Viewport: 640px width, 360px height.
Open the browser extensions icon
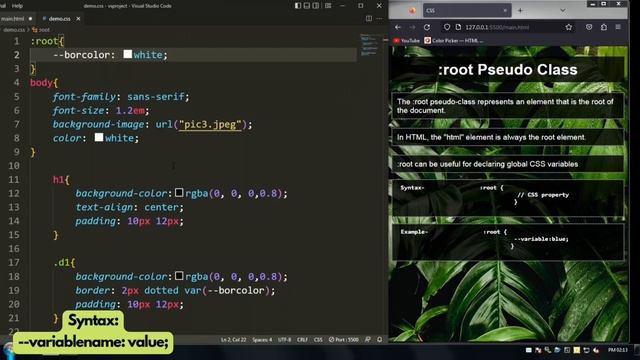coord(604,27)
